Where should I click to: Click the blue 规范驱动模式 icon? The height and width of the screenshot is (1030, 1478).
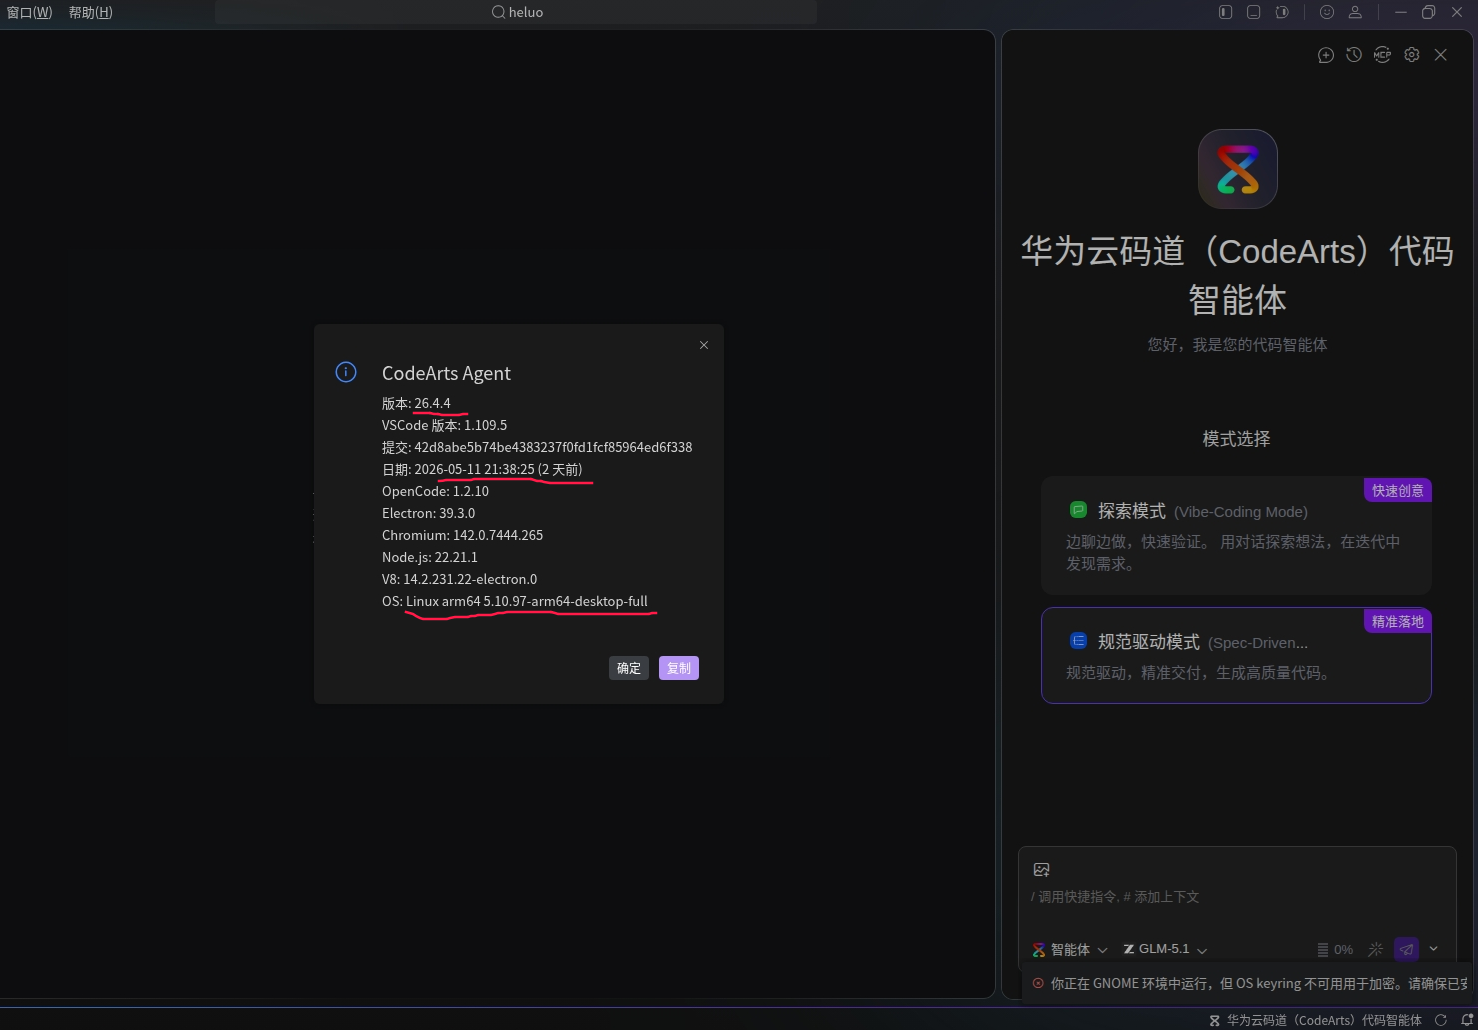pos(1078,641)
